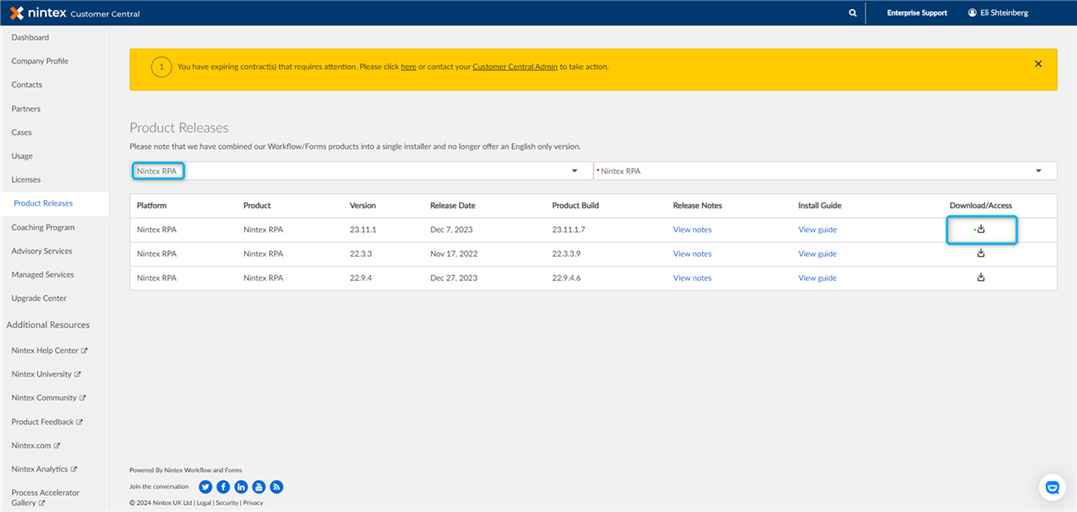Click the Customer Central Admin link
Screen dimensions: 1077x512
[515, 67]
